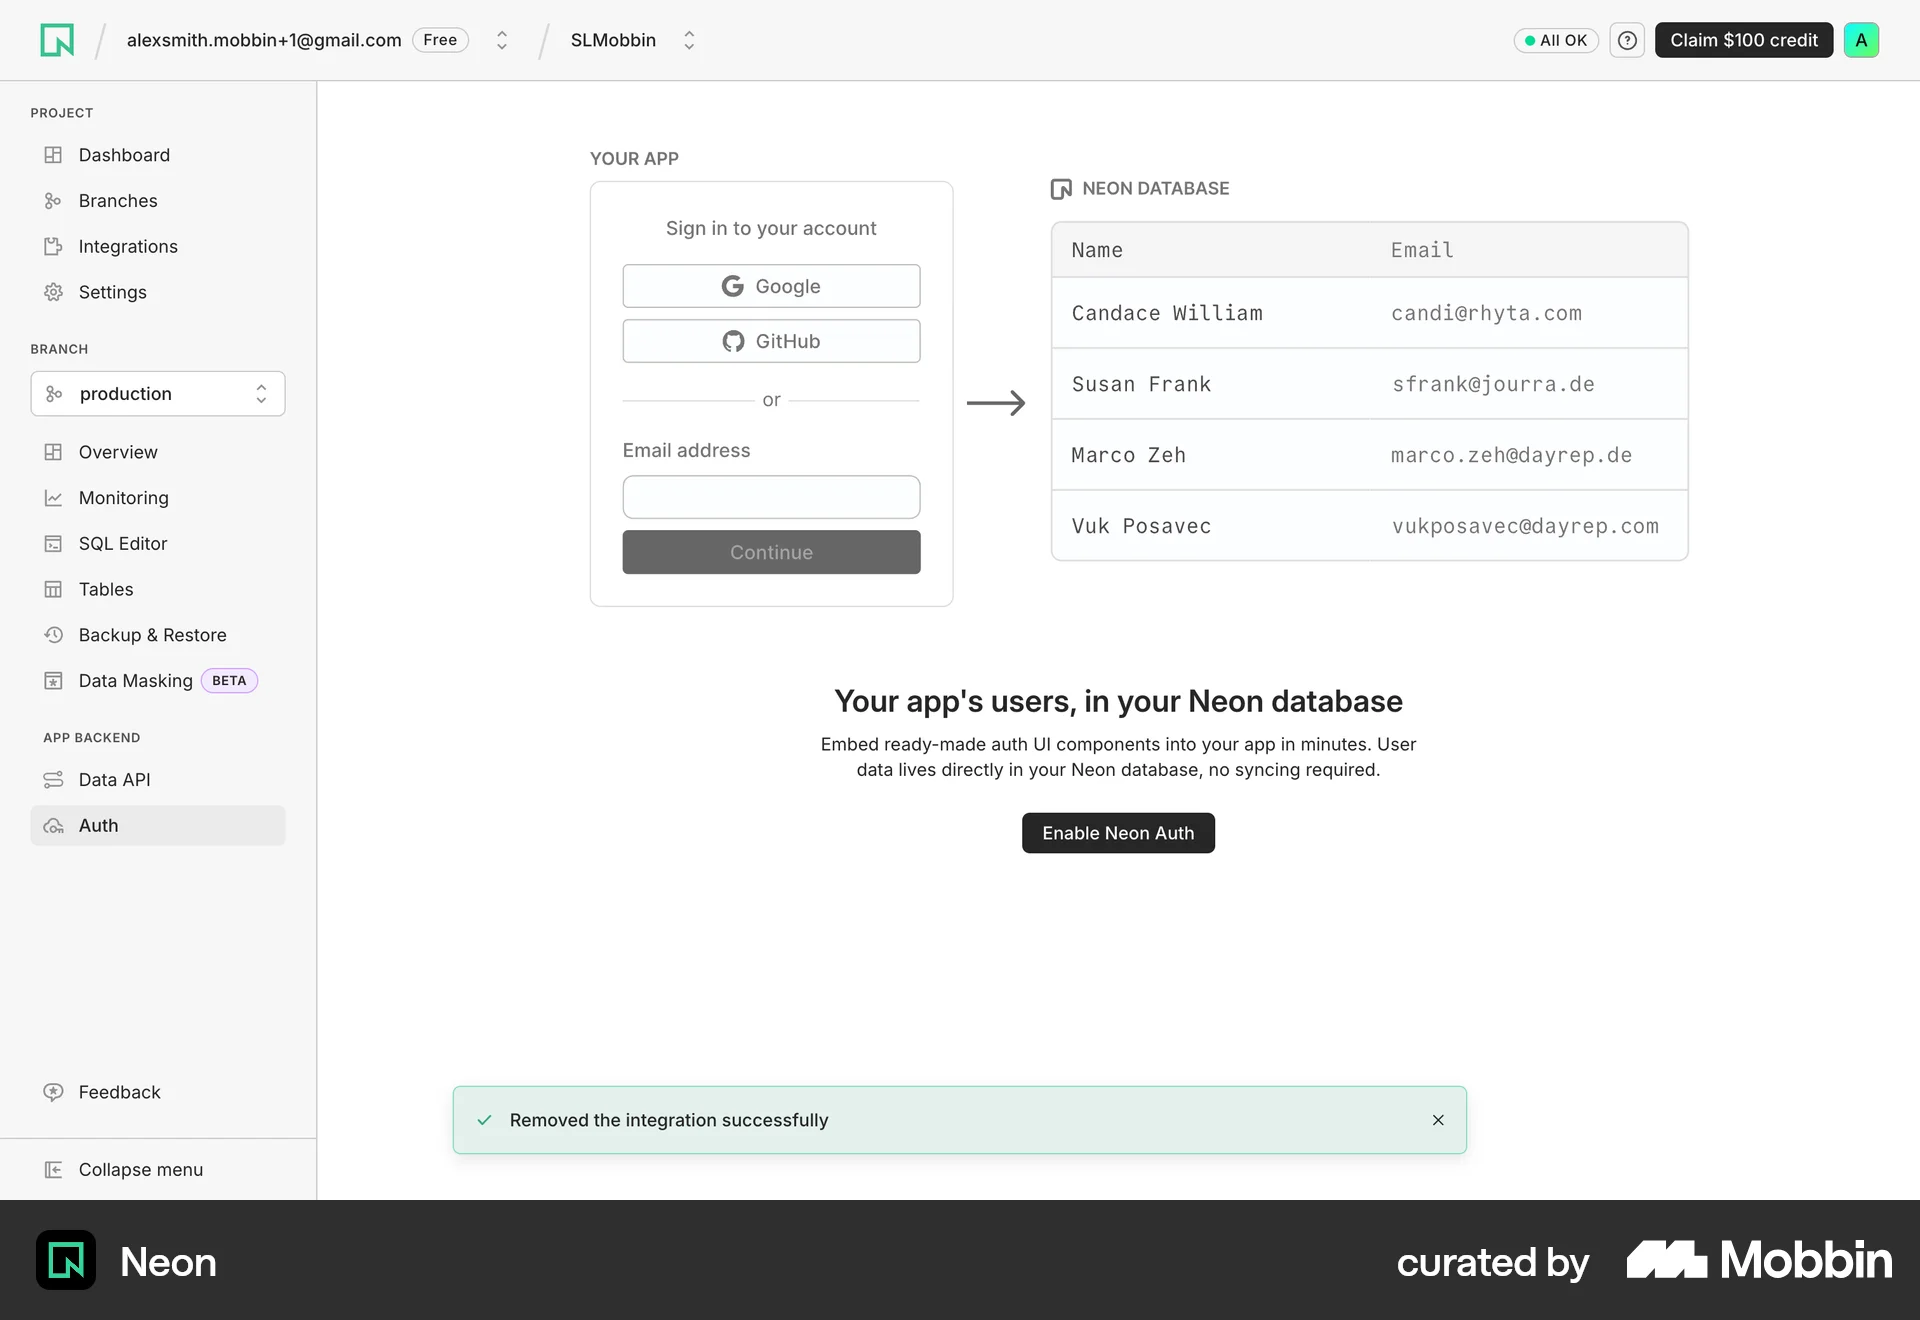1920x1320 pixels.
Task: Click Enable Neon Auth button
Action: coord(1118,833)
